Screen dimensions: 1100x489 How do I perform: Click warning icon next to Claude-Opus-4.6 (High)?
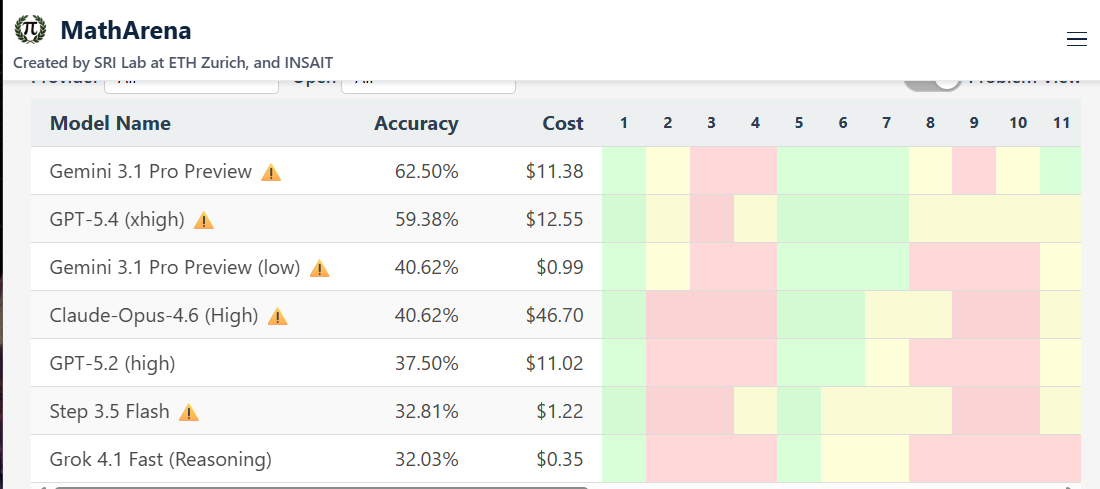[x=278, y=316]
